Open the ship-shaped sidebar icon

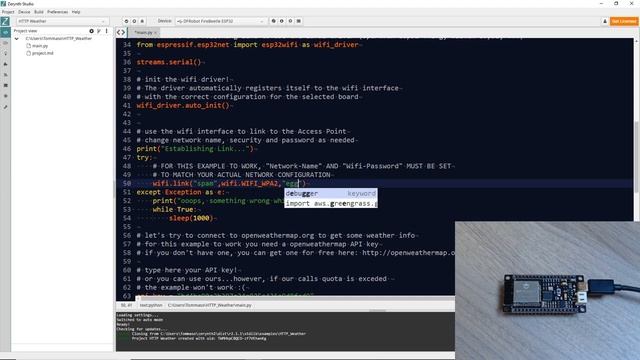point(5,64)
